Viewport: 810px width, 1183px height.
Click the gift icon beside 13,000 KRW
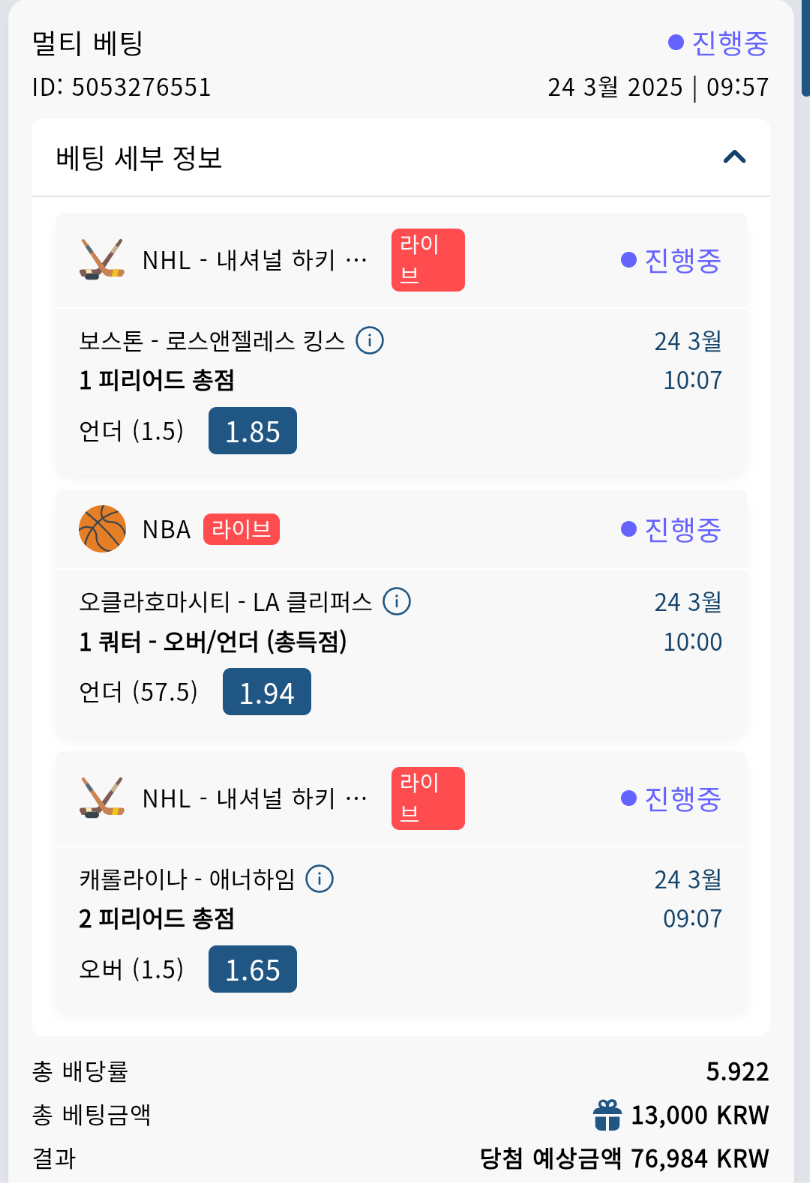[607, 1114]
